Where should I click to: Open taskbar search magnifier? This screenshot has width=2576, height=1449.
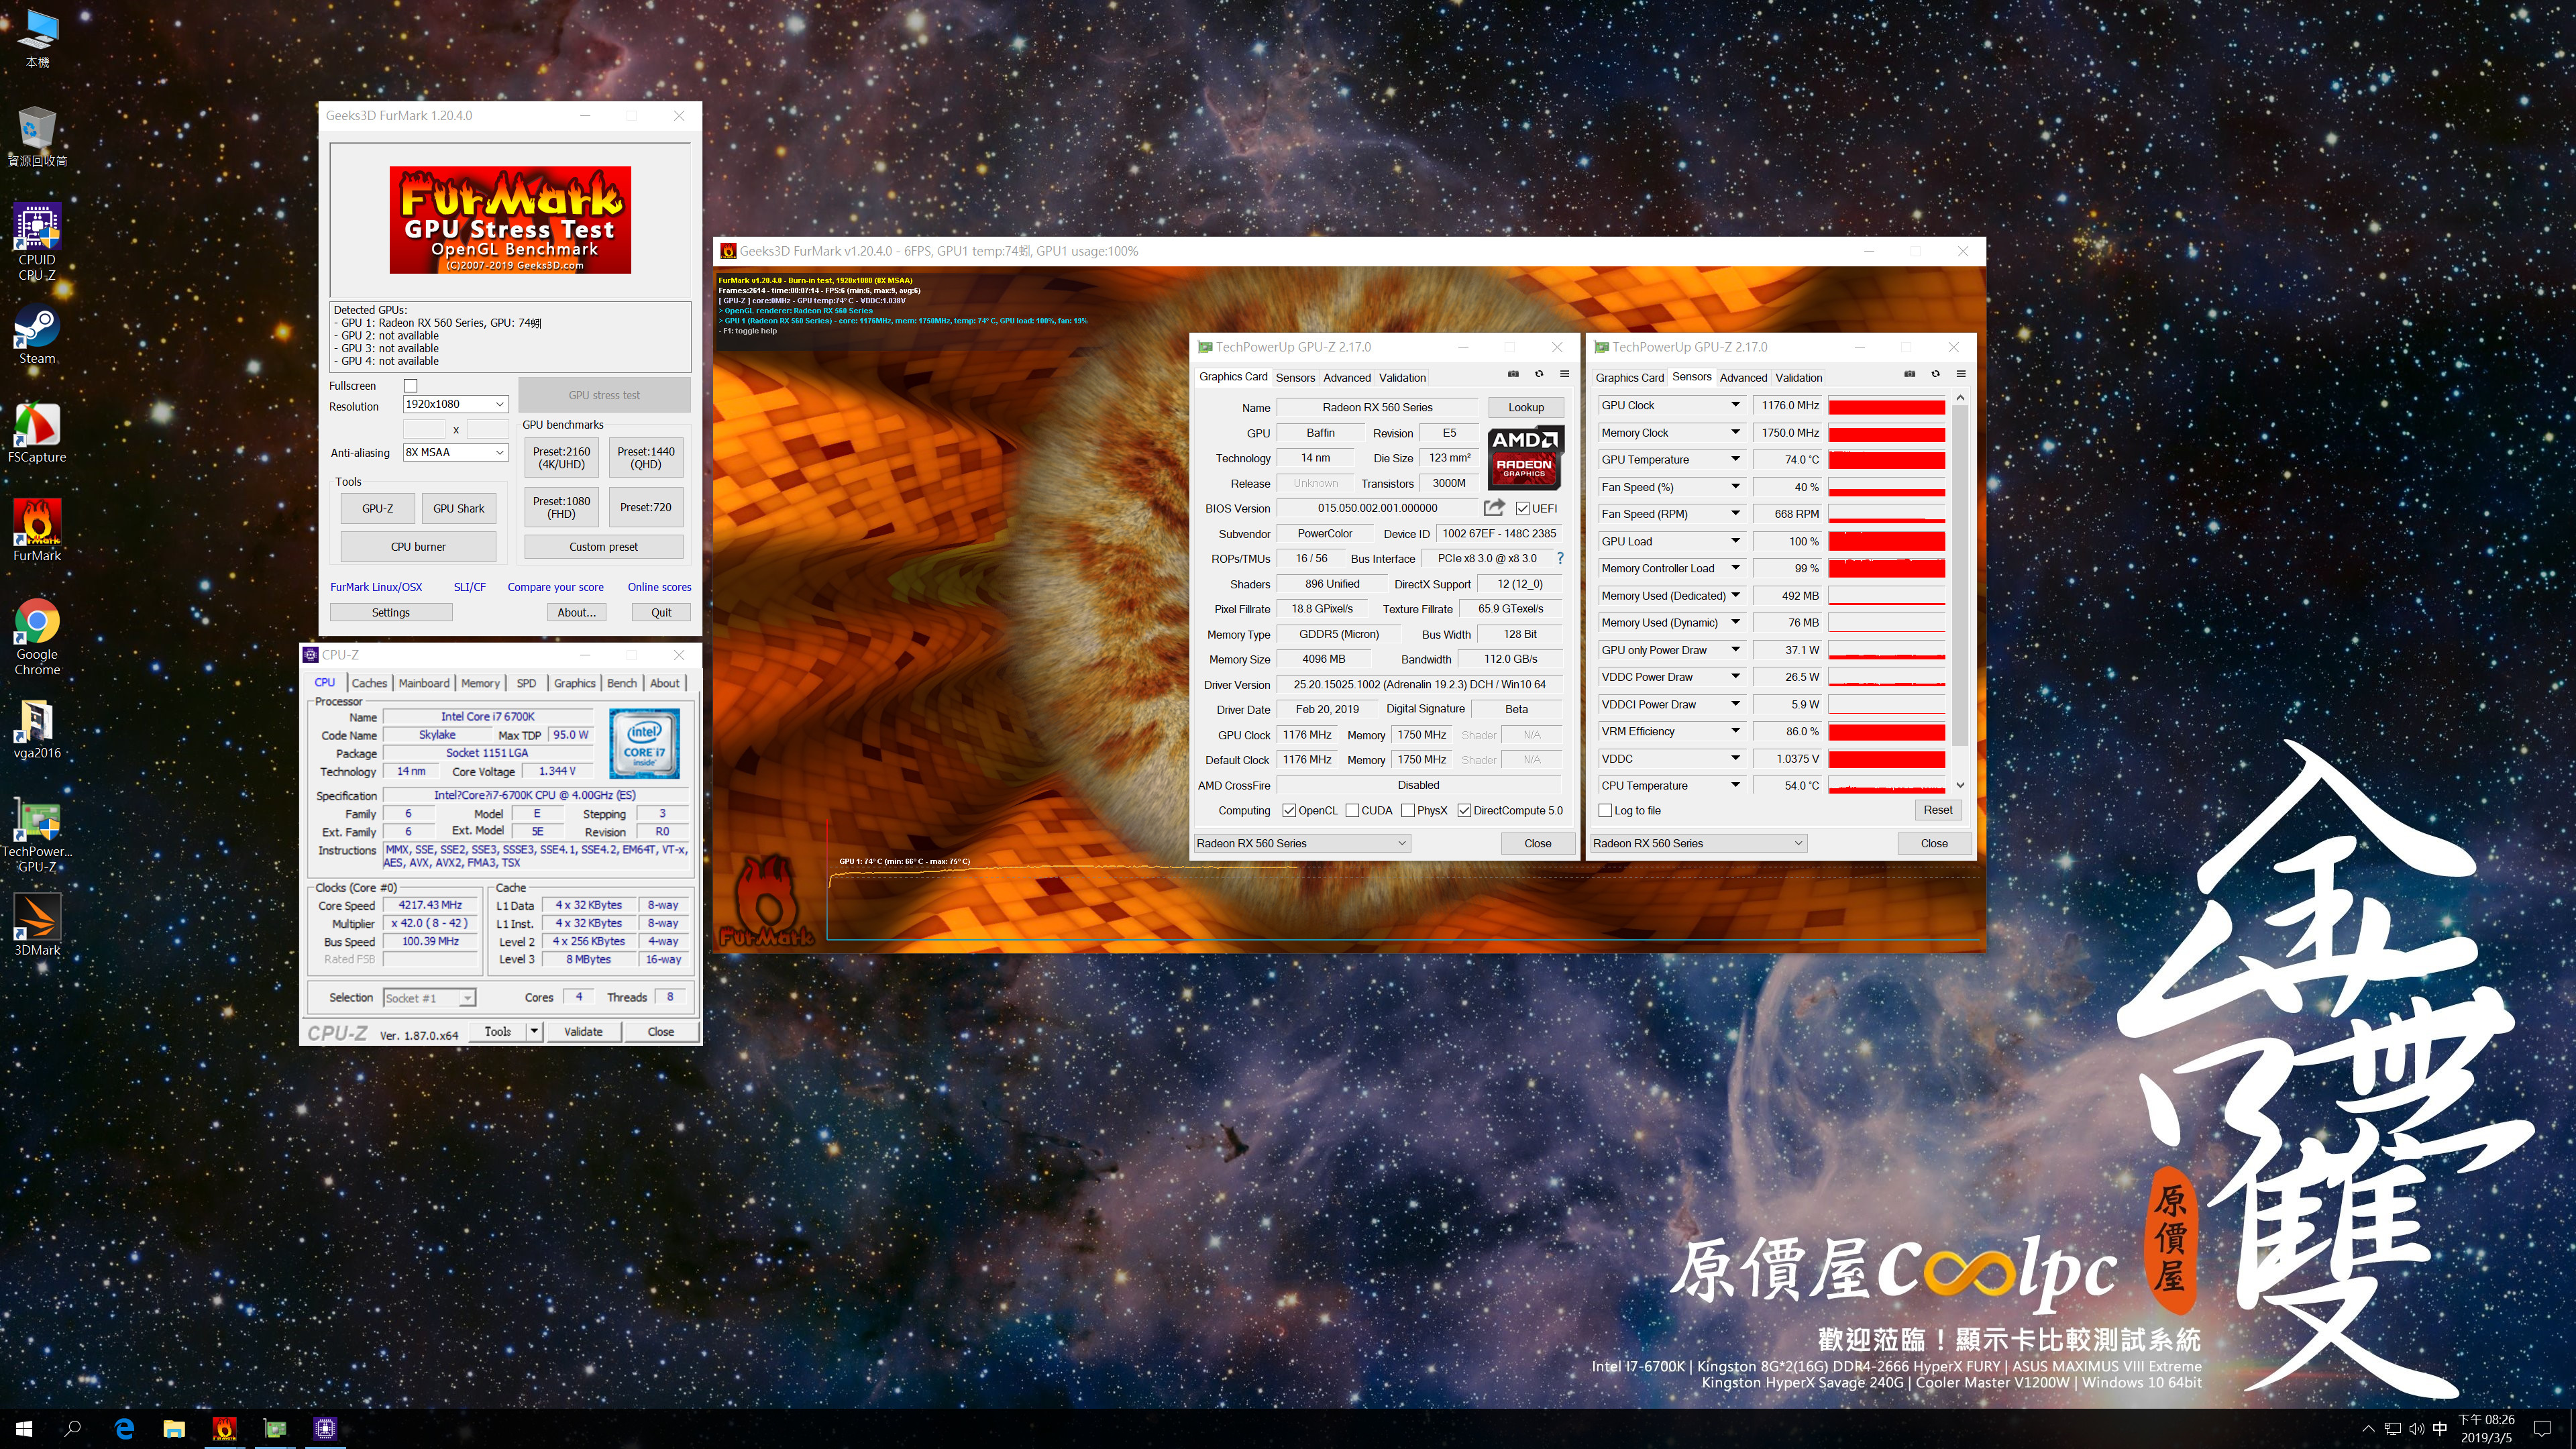[x=73, y=1429]
